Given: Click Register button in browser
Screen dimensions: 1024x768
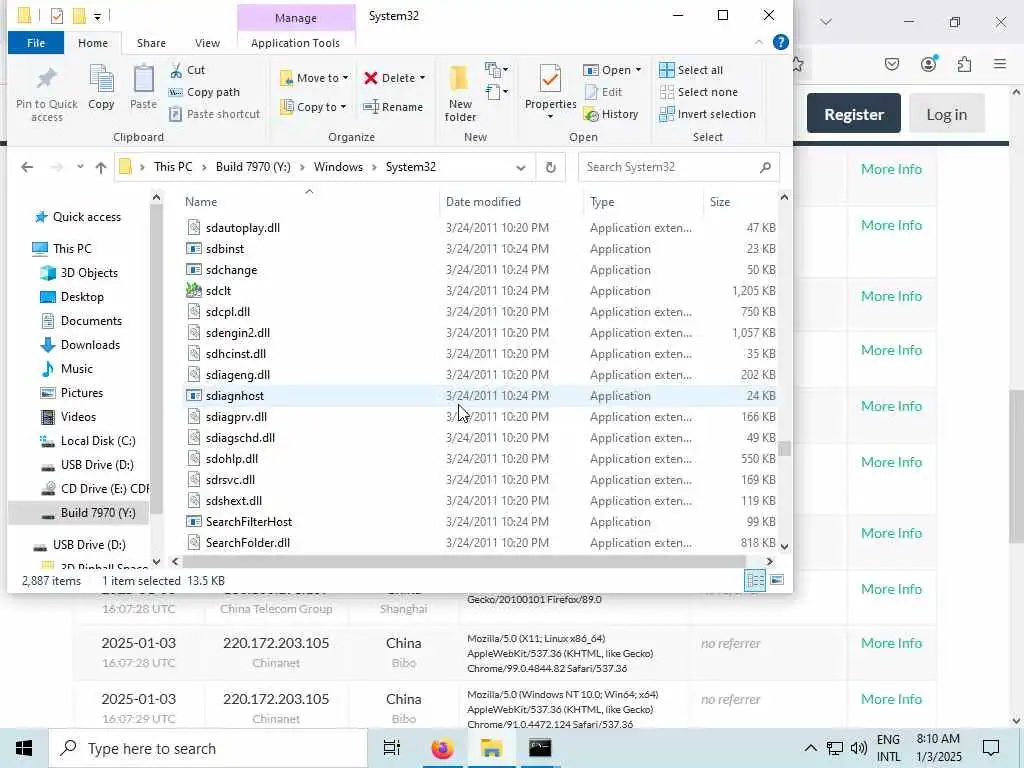Looking at the screenshot, I should 854,114.
